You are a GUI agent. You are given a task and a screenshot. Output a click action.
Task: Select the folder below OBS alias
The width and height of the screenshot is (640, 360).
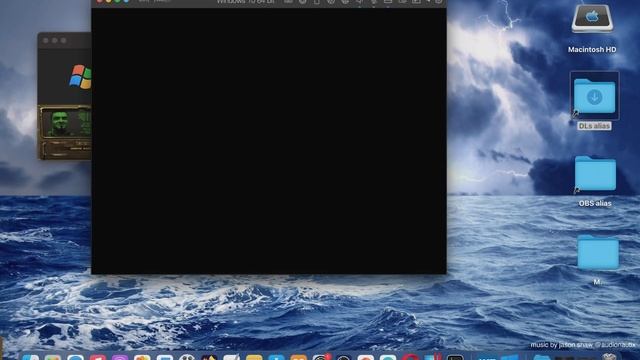598,252
